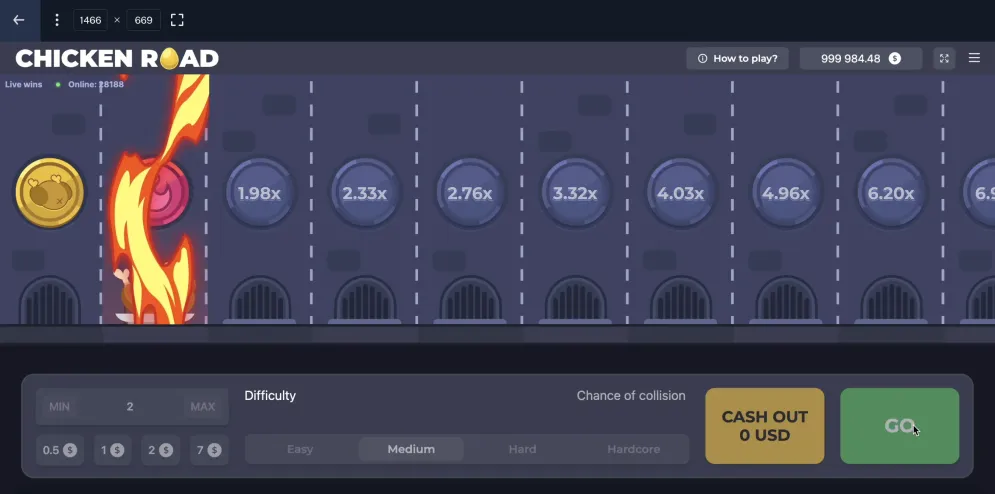Viewport: 995px width, 494px height.
Task: Set difficulty to Medium
Action: pyautogui.click(x=411, y=449)
